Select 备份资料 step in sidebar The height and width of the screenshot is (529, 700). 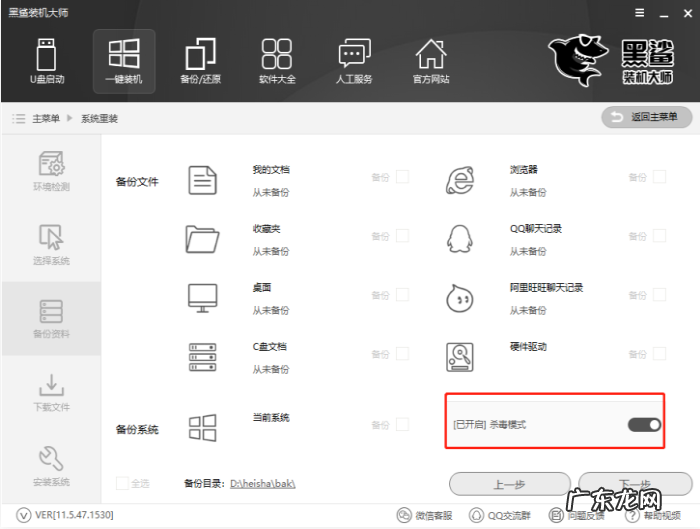[x=51, y=319]
